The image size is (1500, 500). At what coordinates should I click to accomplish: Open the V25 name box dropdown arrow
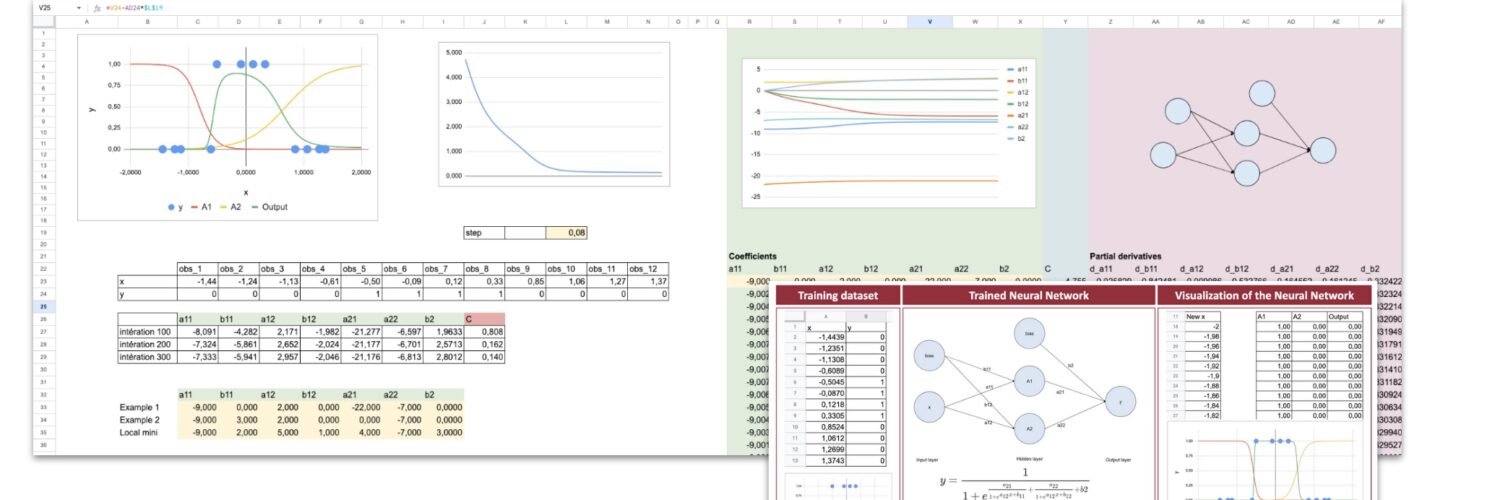pos(79,8)
